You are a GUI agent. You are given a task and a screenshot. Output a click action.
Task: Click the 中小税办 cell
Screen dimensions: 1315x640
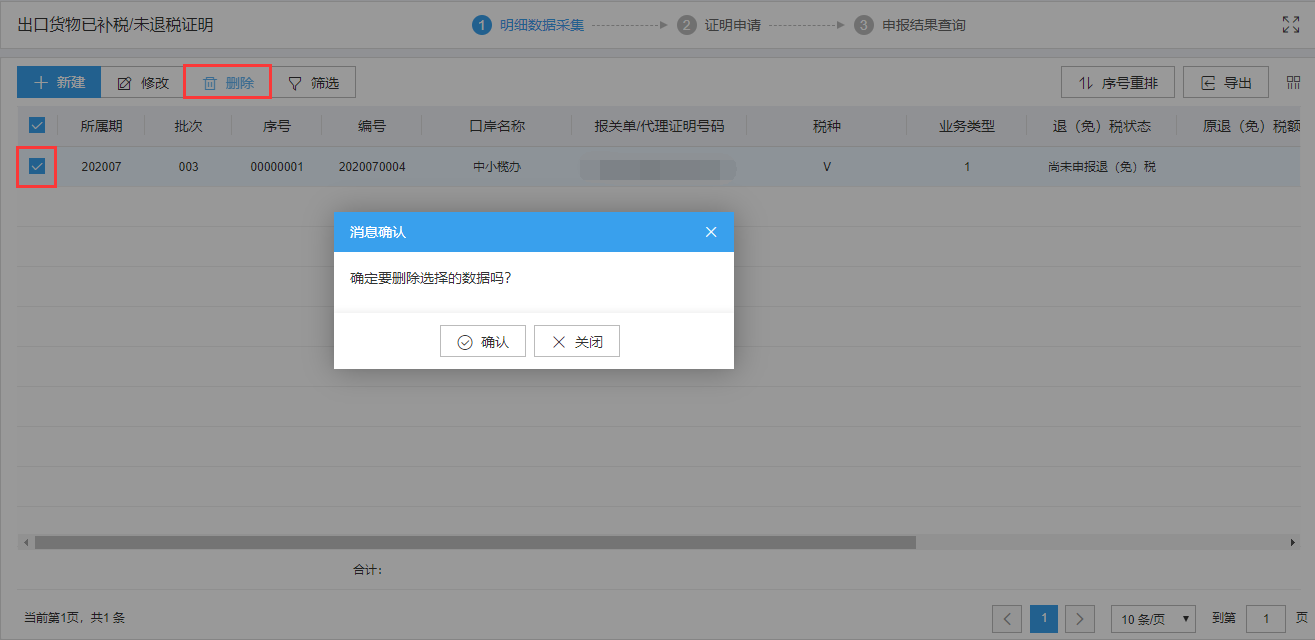[x=497, y=167]
